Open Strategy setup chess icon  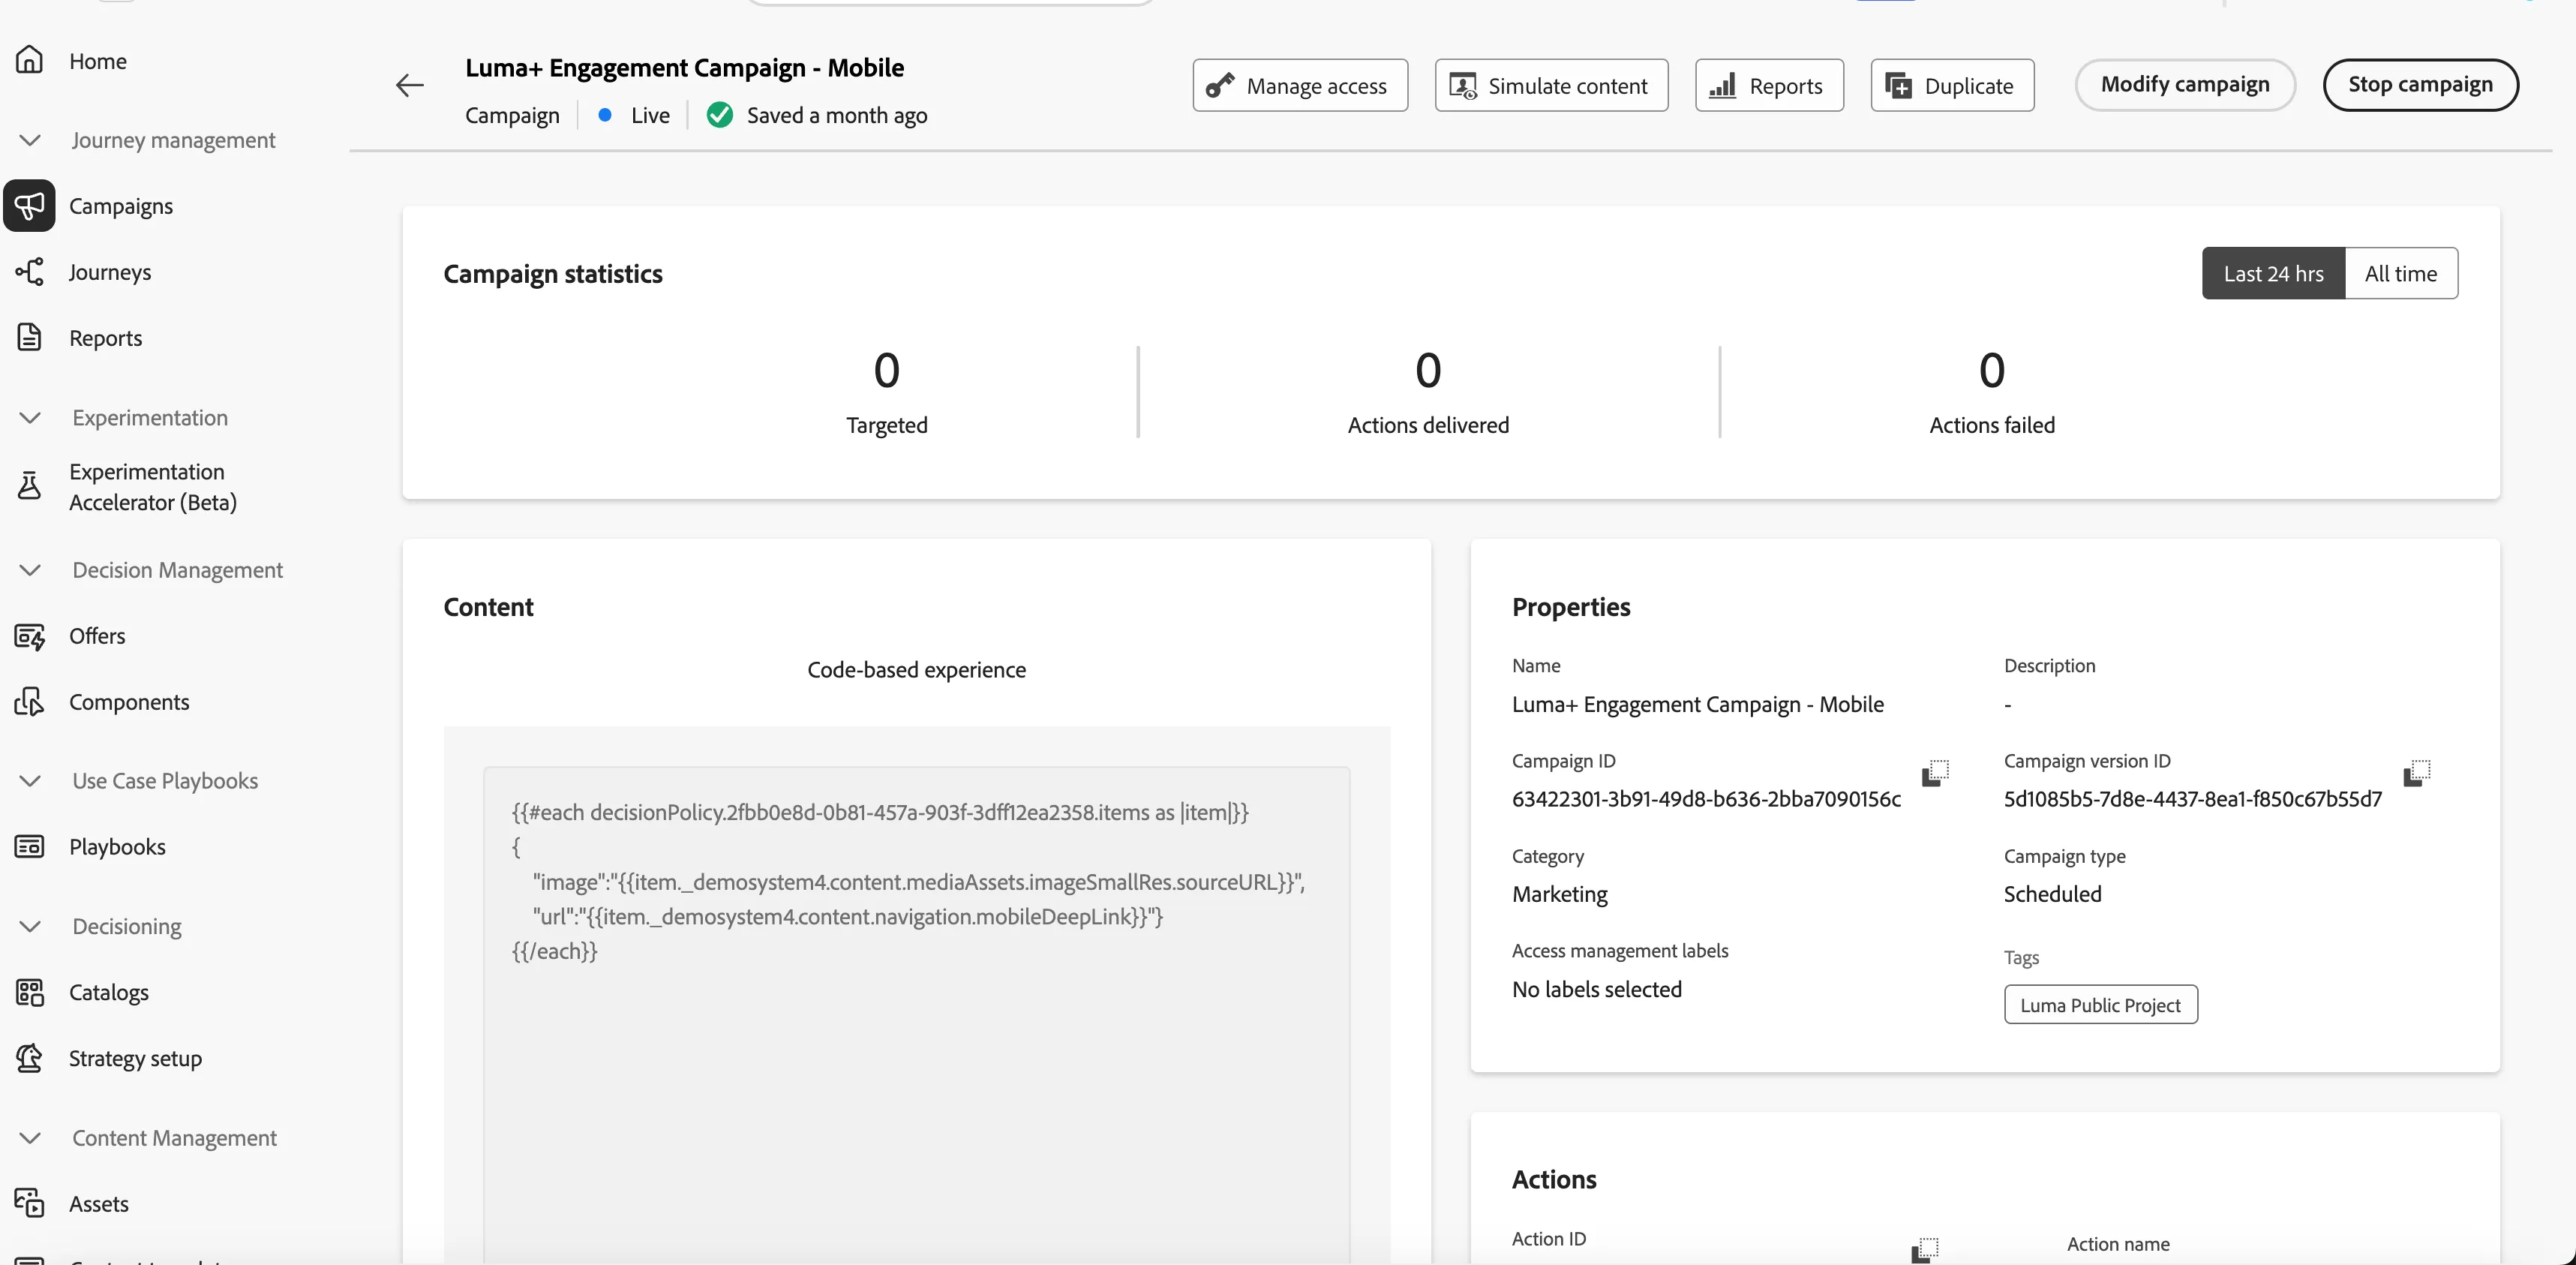click(x=29, y=1058)
